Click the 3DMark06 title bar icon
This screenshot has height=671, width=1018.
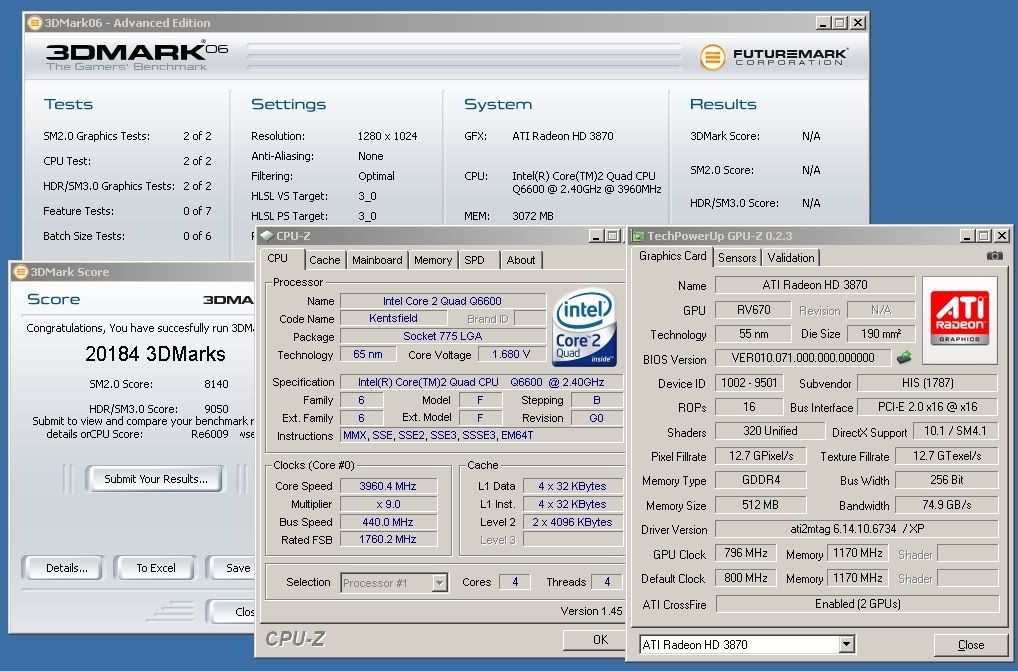(34, 23)
